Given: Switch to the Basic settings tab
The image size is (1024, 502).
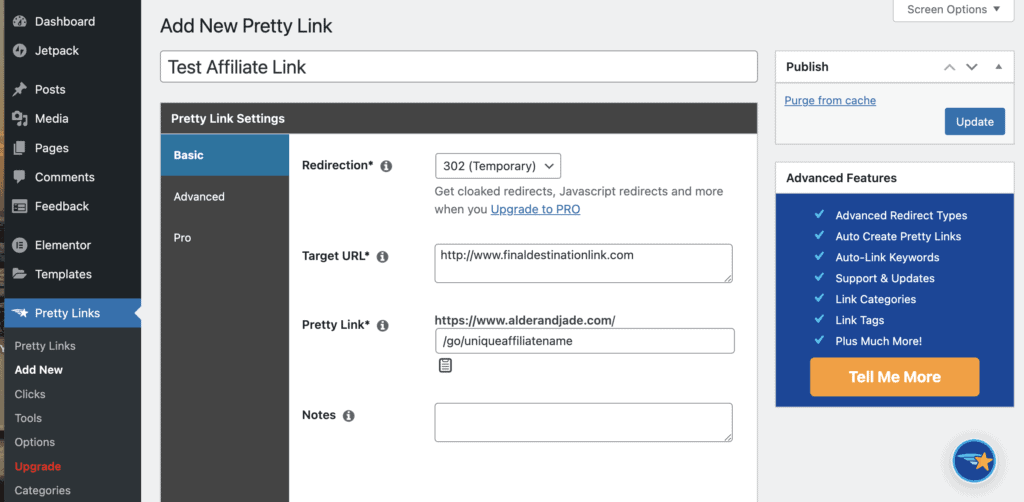Looking at the screenshot, I should tap(225, 155).
